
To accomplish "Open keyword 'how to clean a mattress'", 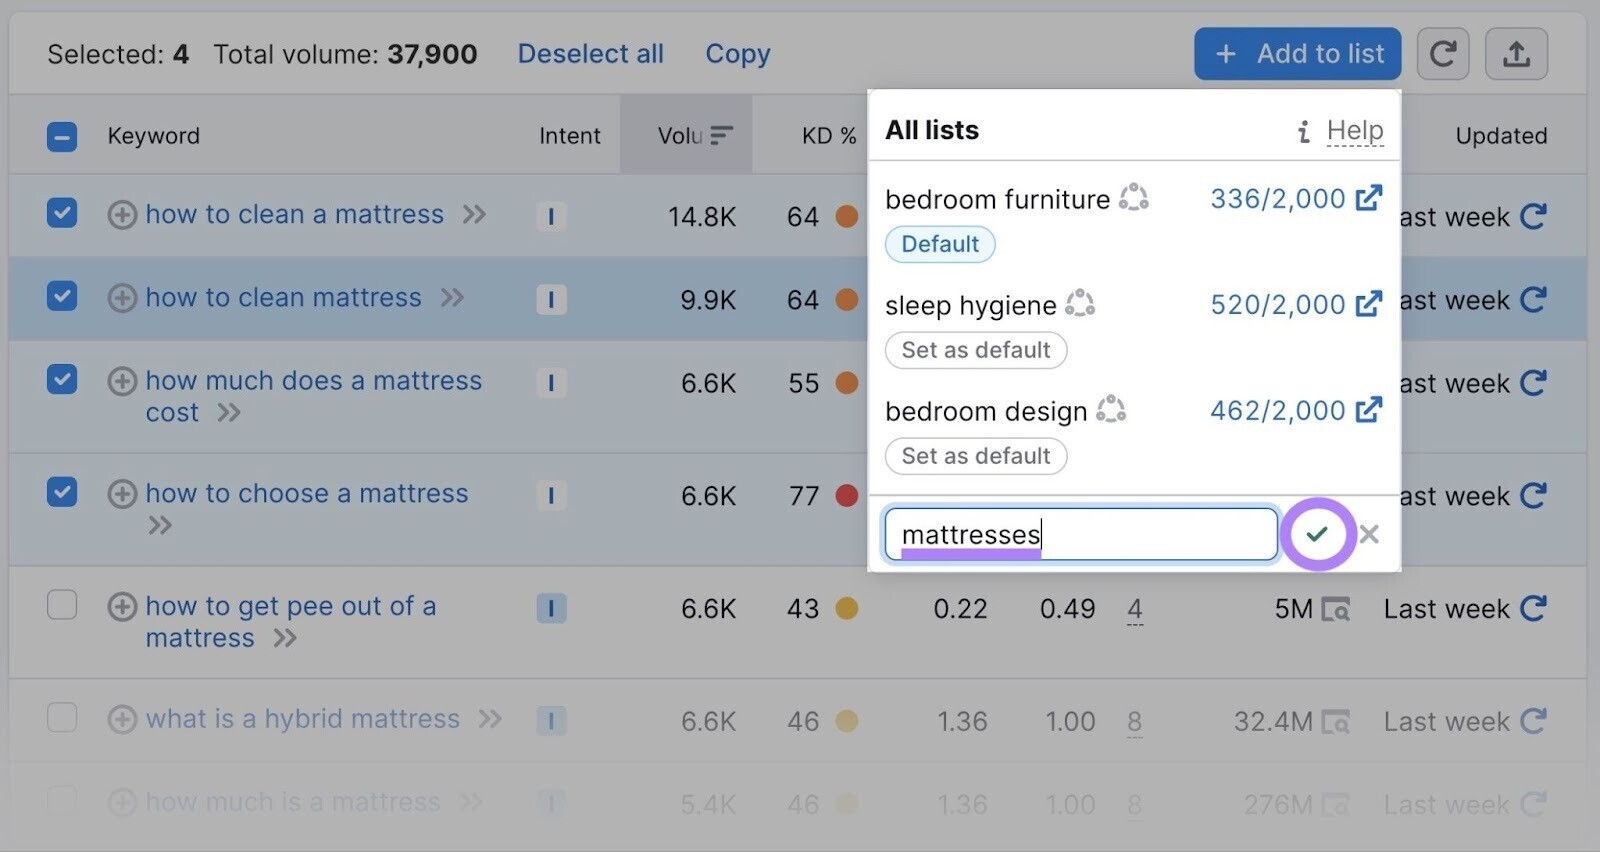I will (x=294, y=214).
